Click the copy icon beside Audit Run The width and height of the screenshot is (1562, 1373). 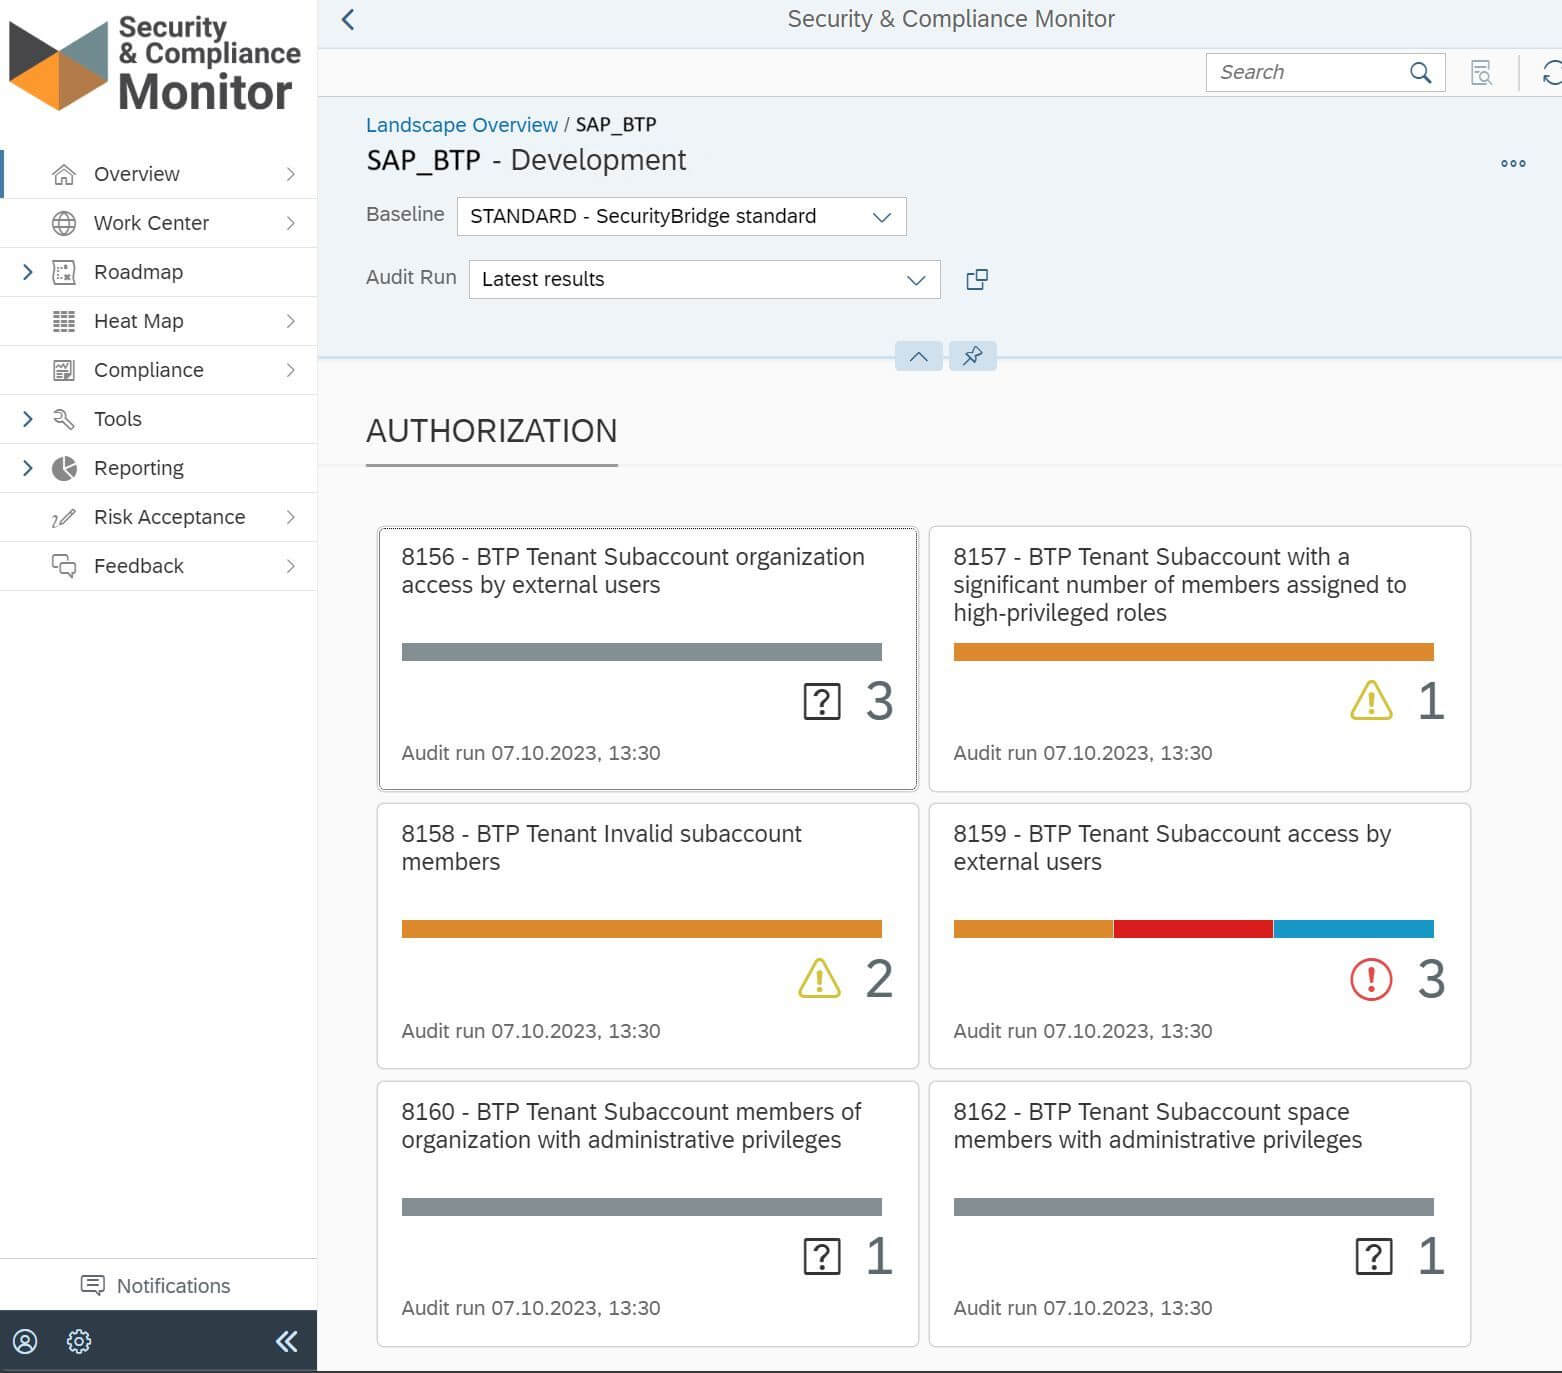click(x=976, y=279)
